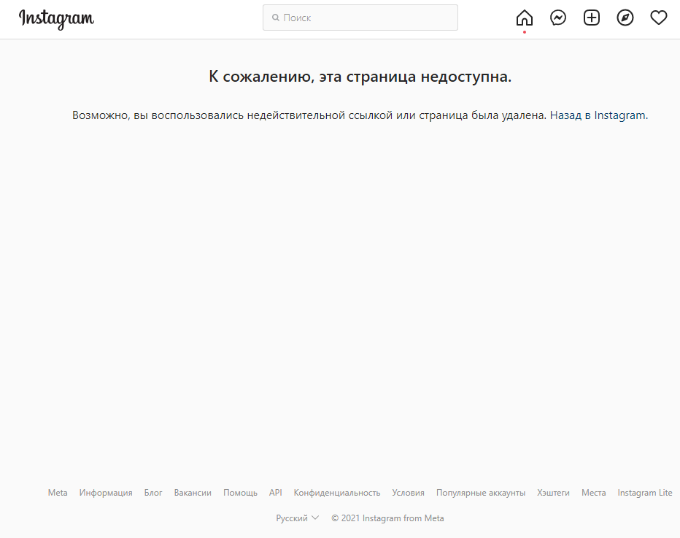Image resolution: width=680 pixels, height=538 pixels.
Task: Focus the Поиск search field
Action: [x=365, y=18]
